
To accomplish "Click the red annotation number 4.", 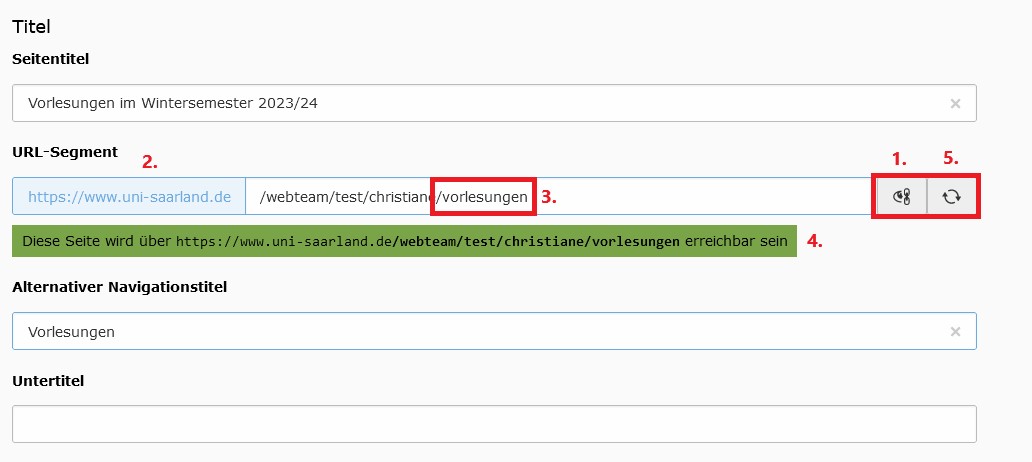I will click(x=815, y=242).
